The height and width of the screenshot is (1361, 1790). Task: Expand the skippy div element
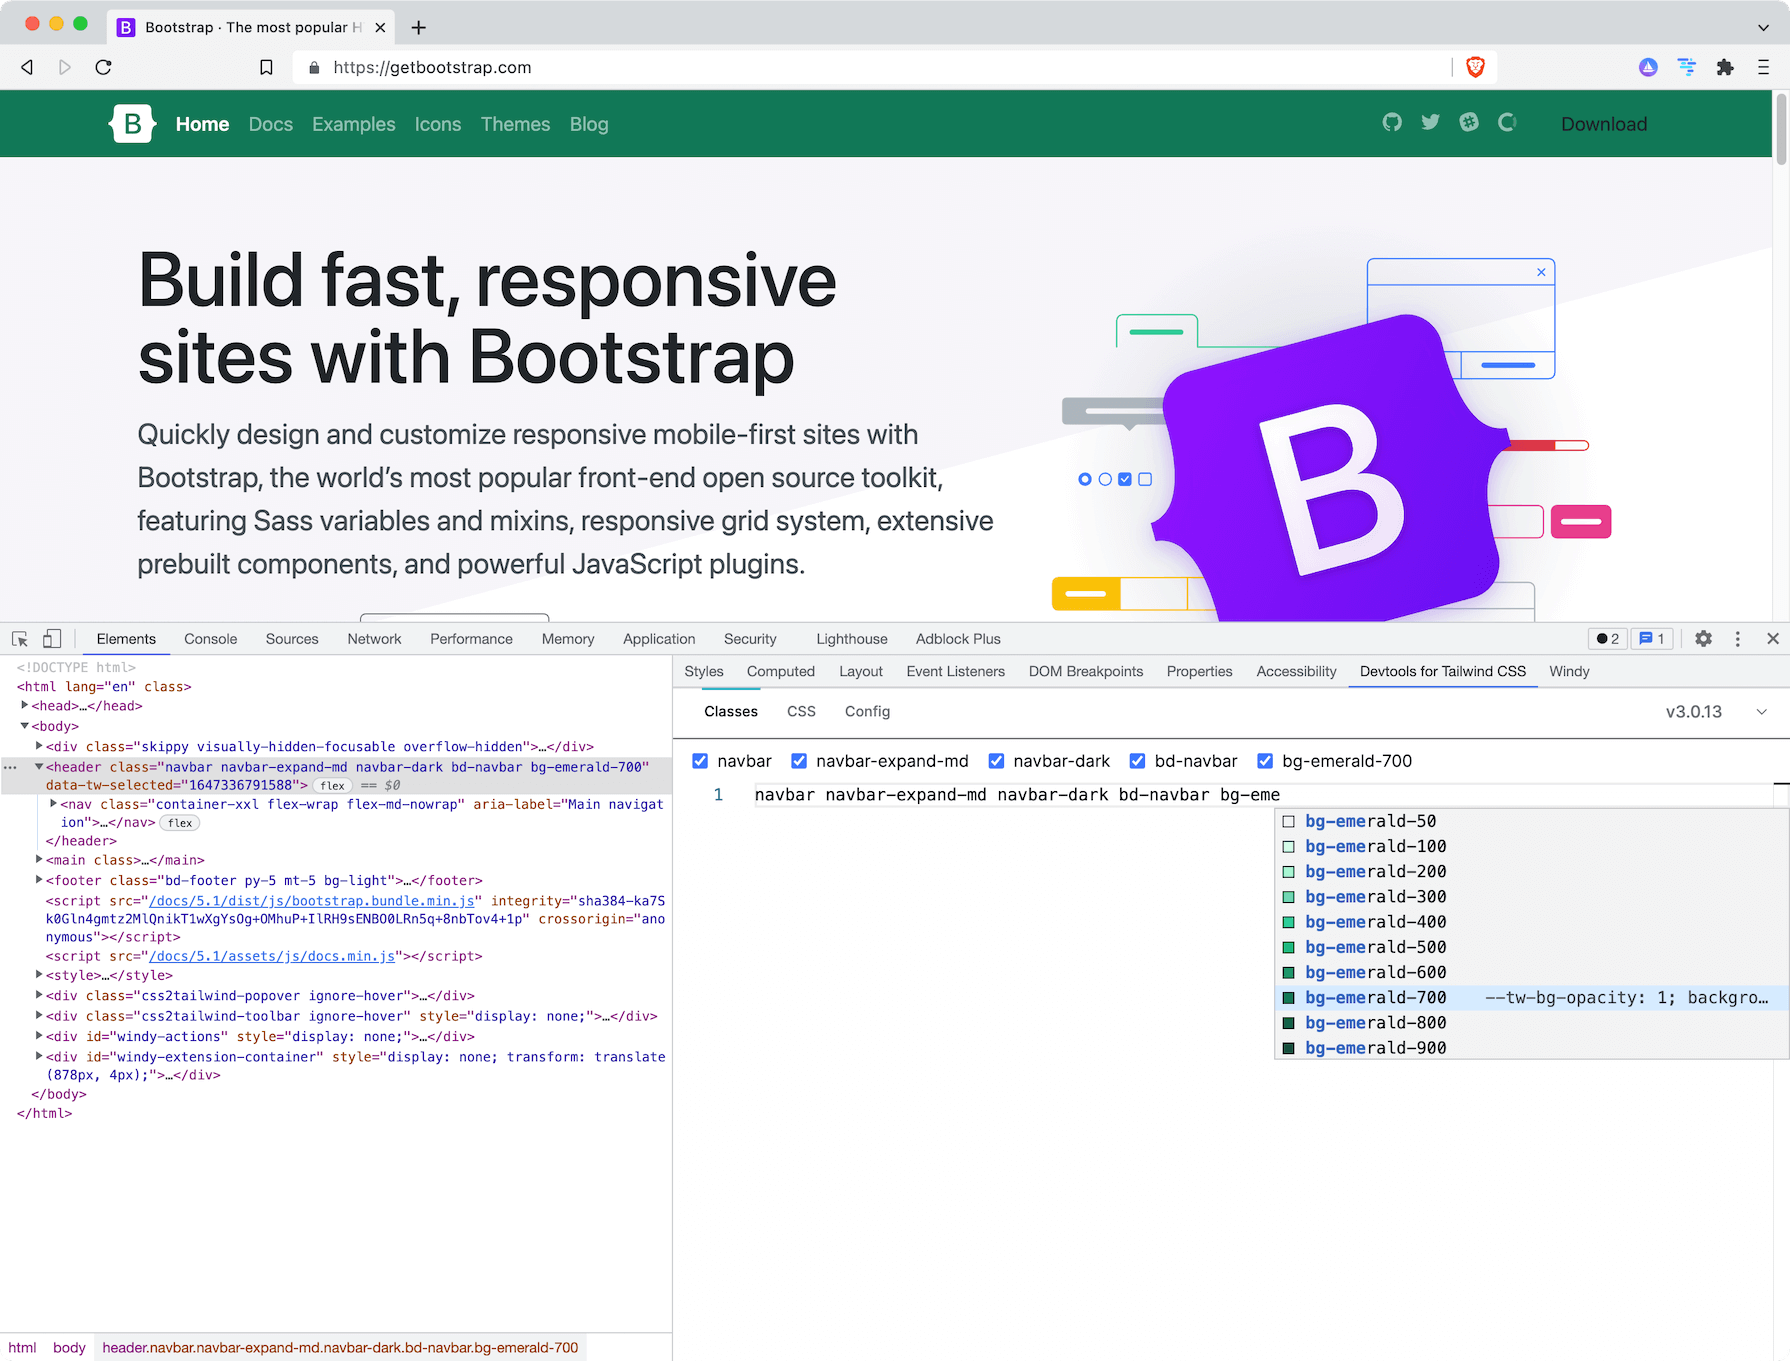[x=39, y=746]
